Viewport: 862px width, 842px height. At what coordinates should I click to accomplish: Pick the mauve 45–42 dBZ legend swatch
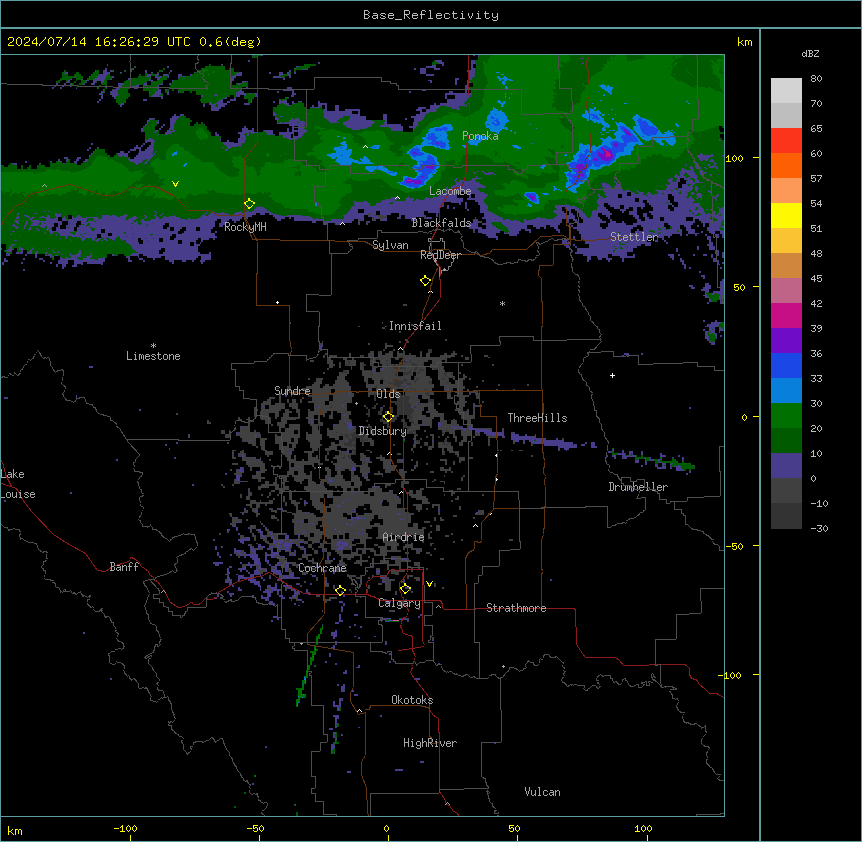[x=786, y=291]
